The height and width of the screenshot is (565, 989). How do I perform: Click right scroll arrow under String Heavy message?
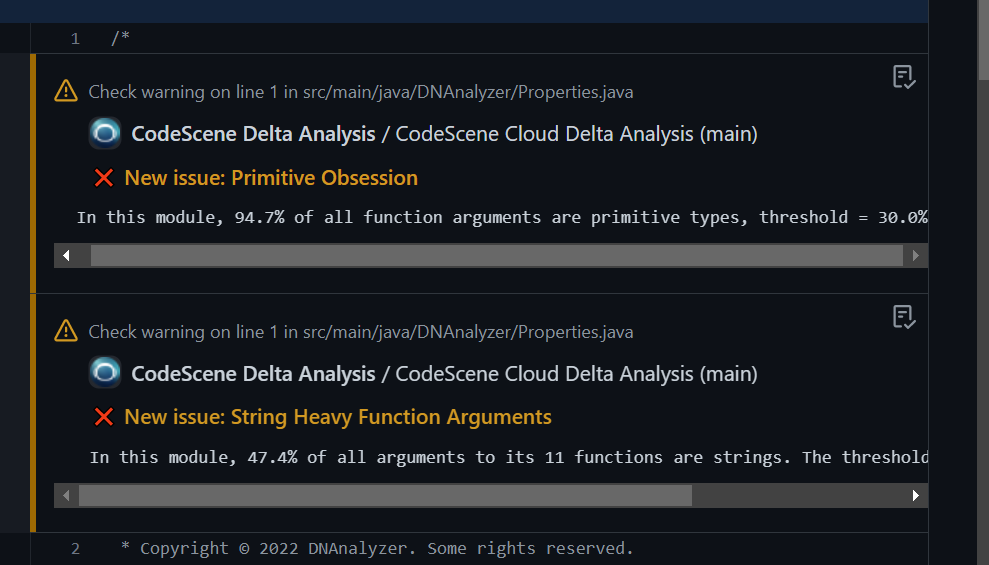tap(916, 496)
